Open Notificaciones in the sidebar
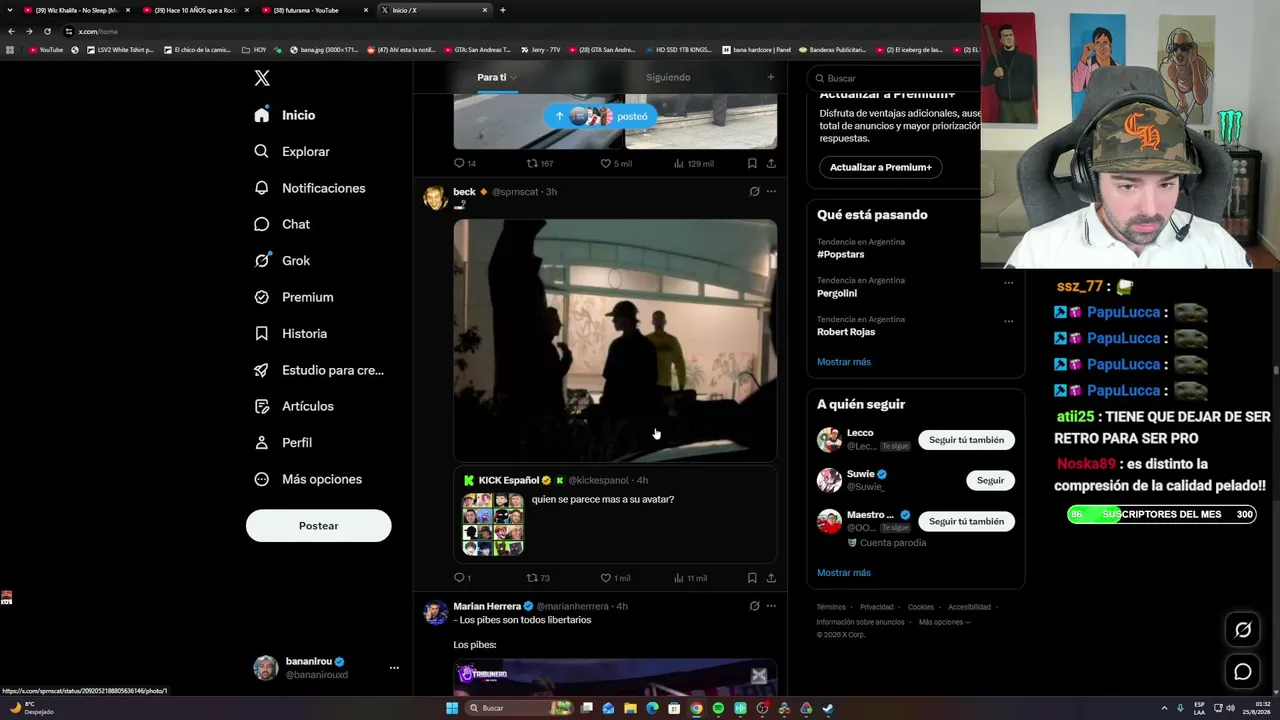 [310, 188]
